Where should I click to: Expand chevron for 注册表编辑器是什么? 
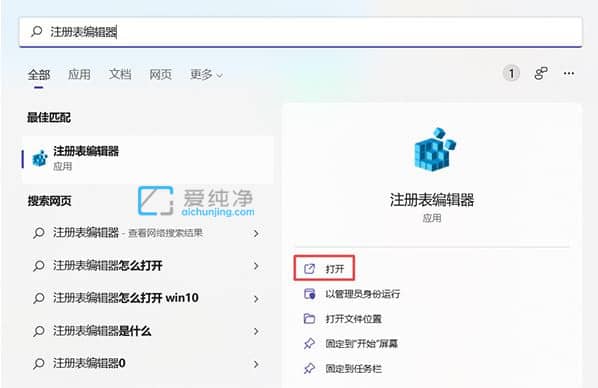pyautogui.click(x=256, y=331)
